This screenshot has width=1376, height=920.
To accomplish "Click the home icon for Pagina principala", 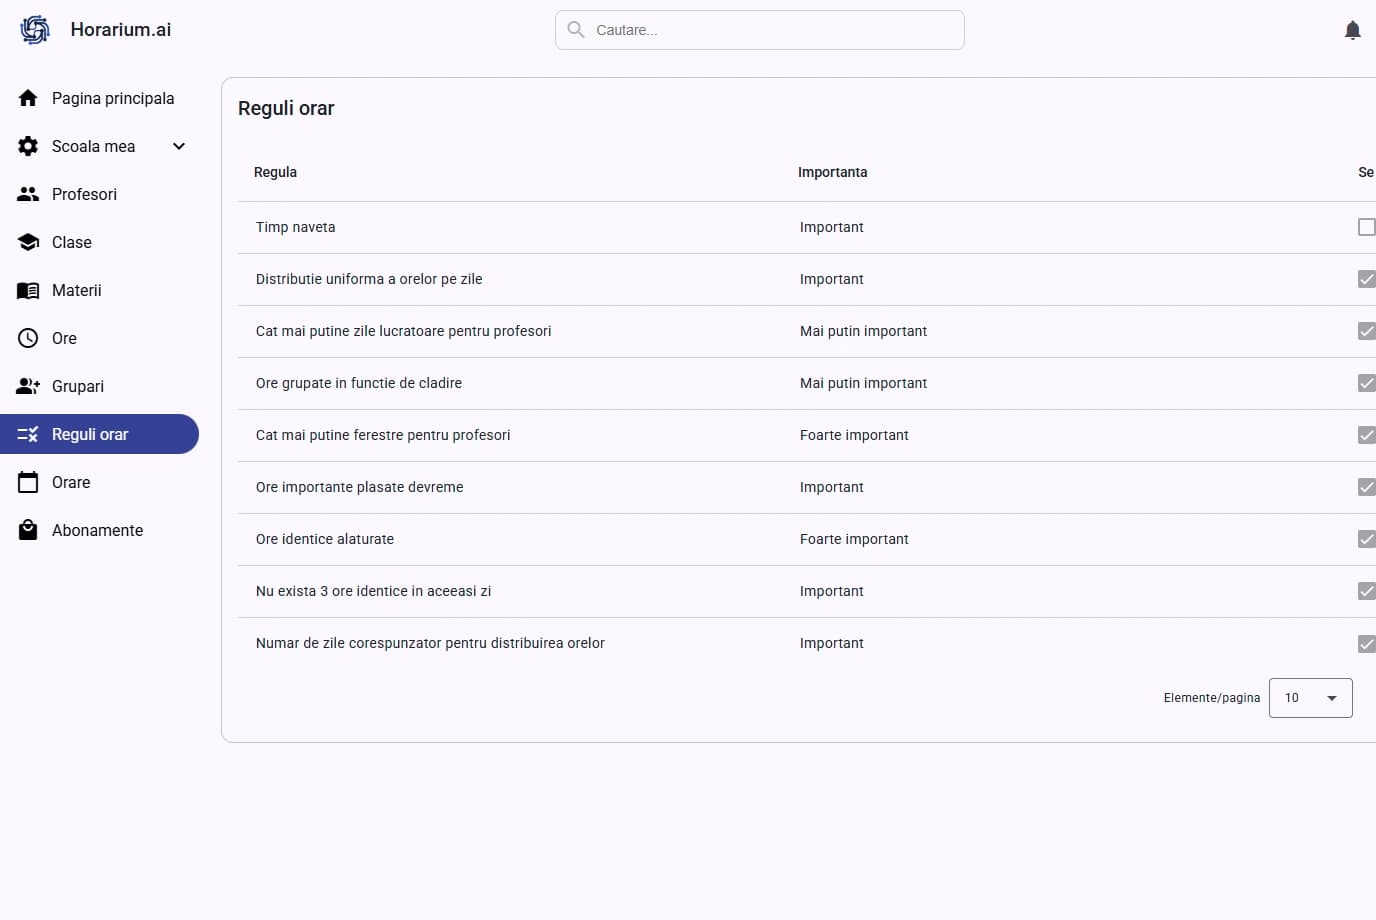I will [x=28, y=98].
